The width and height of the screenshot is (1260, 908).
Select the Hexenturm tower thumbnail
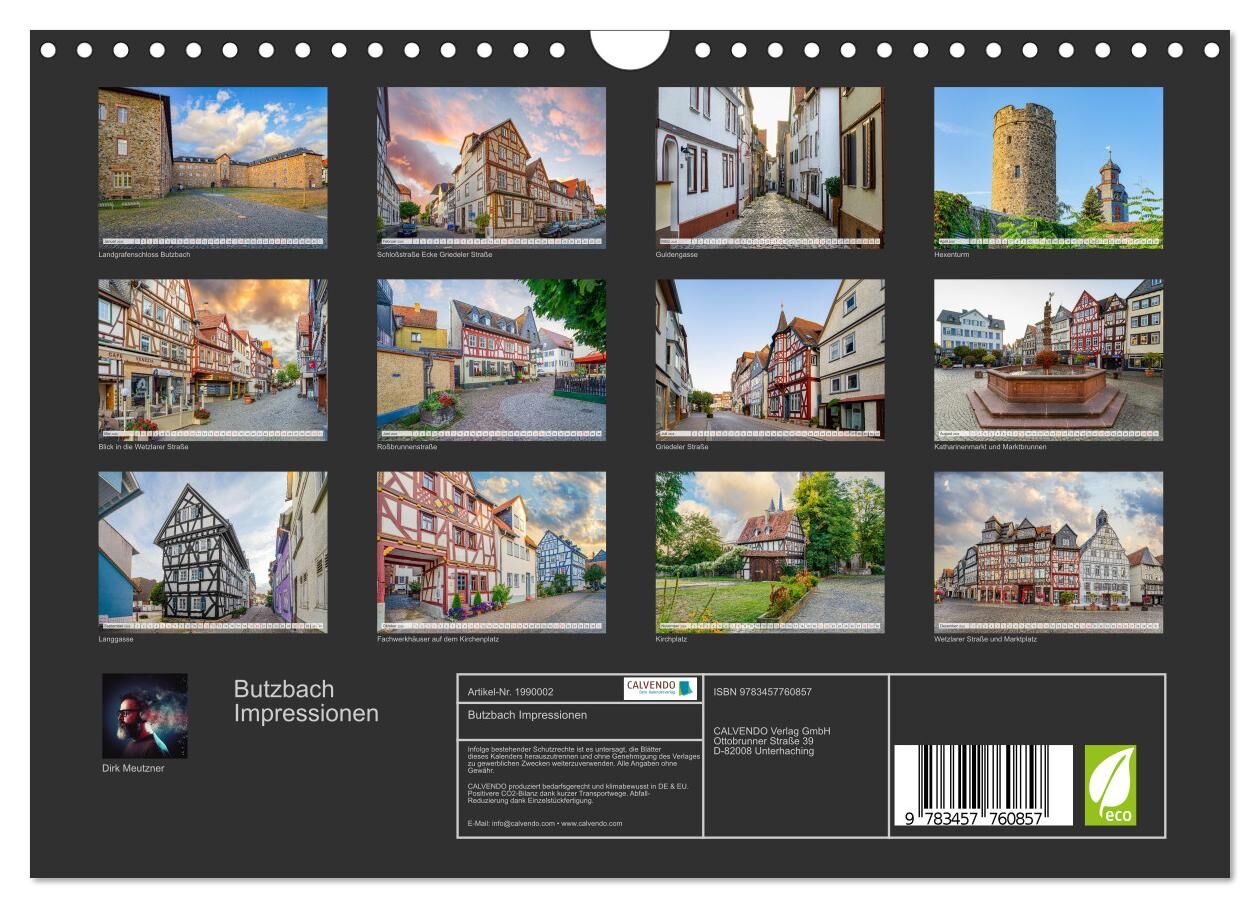tap(1048, 166)
